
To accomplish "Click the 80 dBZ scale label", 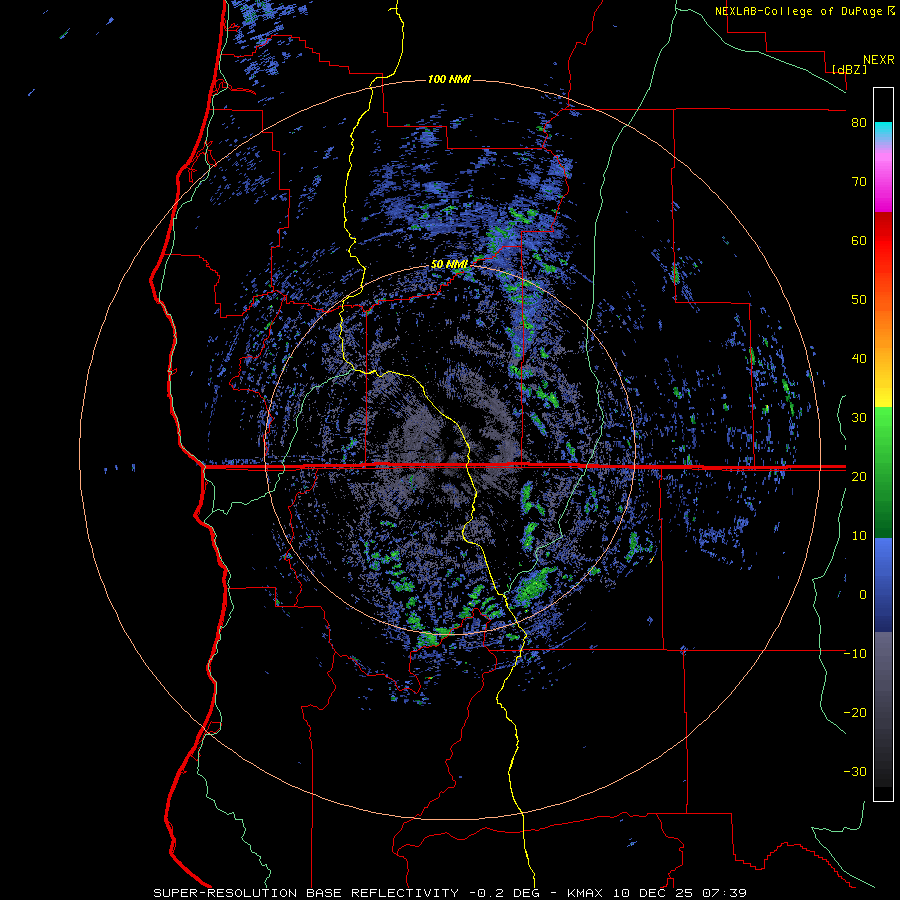I will pos(859,123).
